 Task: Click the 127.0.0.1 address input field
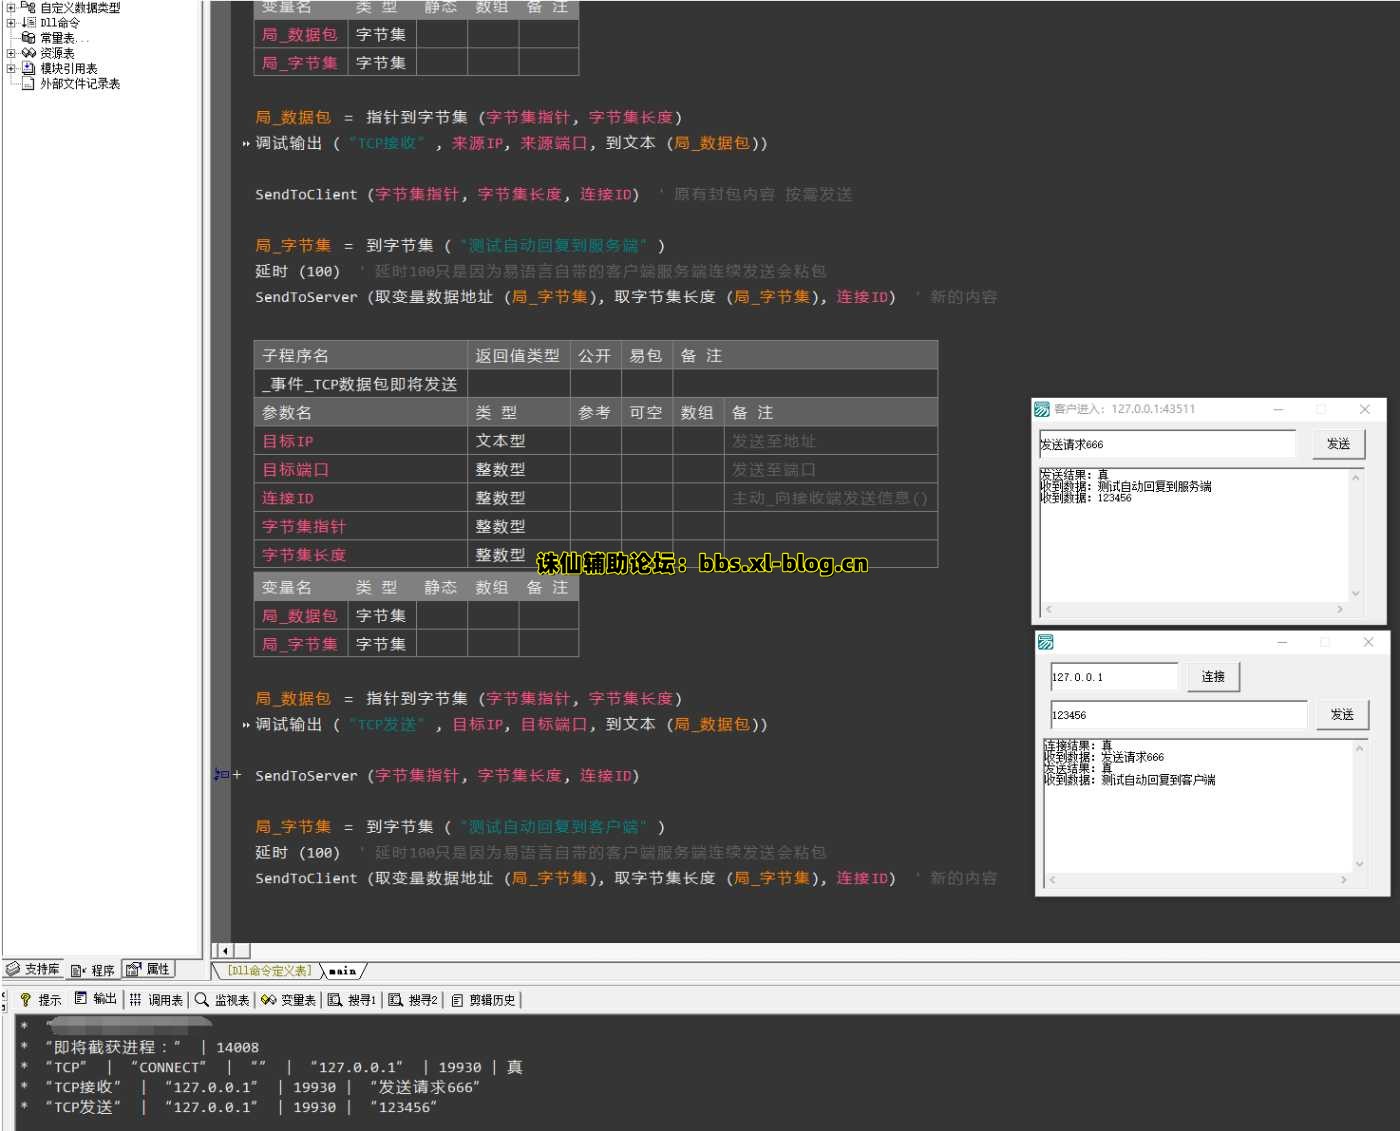[1114, 677]
